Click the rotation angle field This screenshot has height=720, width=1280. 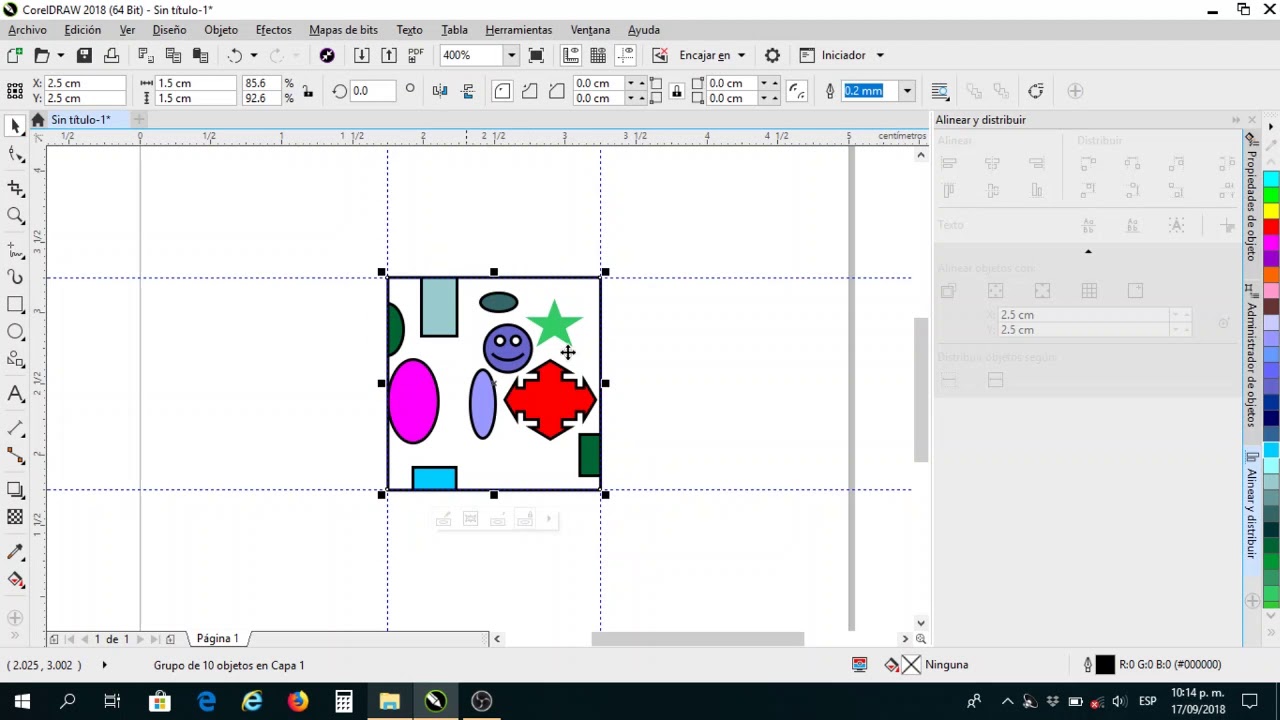pyautogui.click(x=371, y=91)
